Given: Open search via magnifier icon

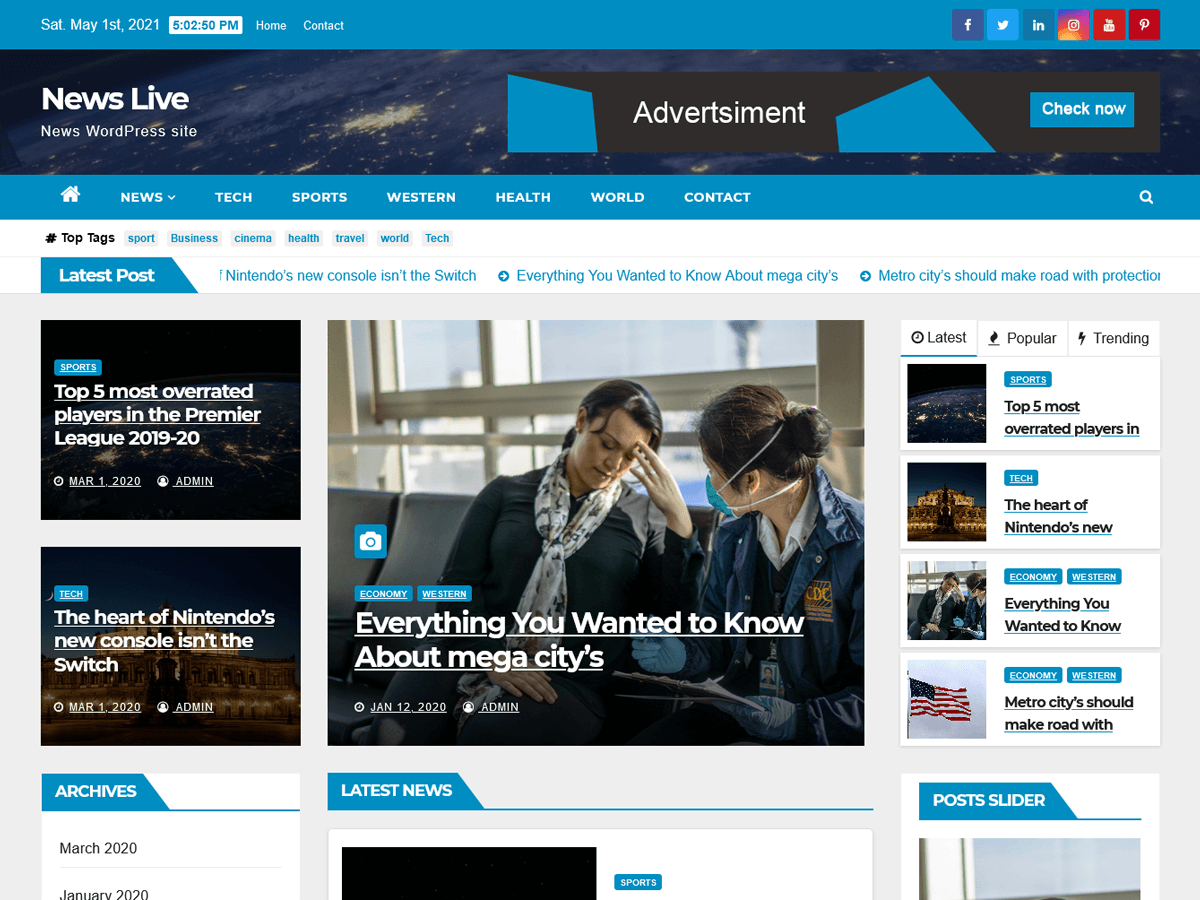Looking at the screenshot, I should 1146,197.
